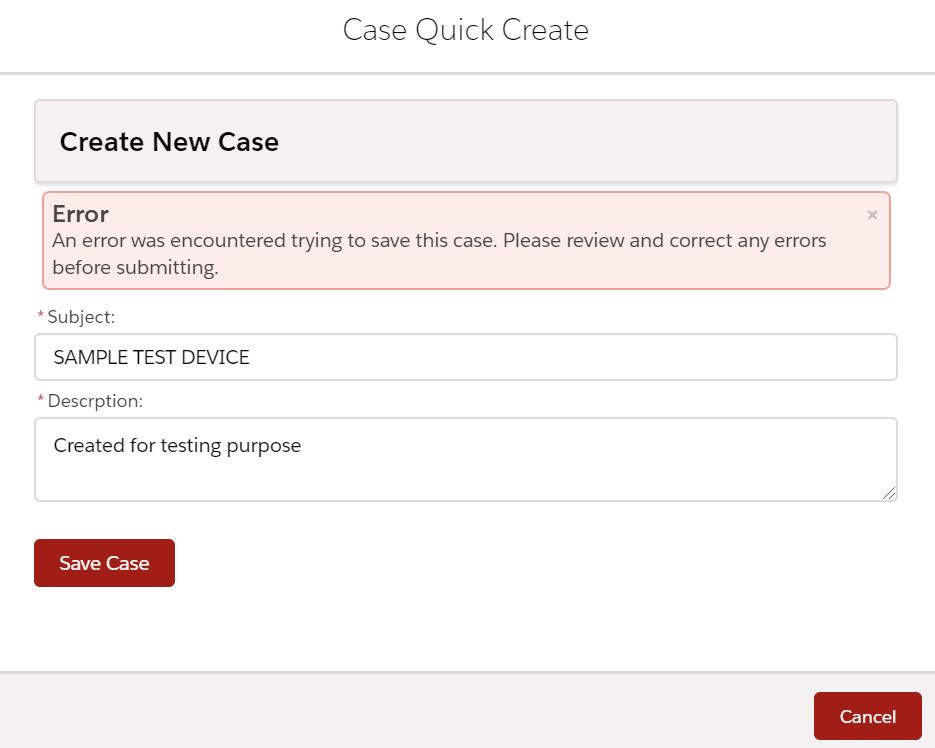Dismiss the error alert with the X icon
The image size is (935, 748).
tap(872, 215)
